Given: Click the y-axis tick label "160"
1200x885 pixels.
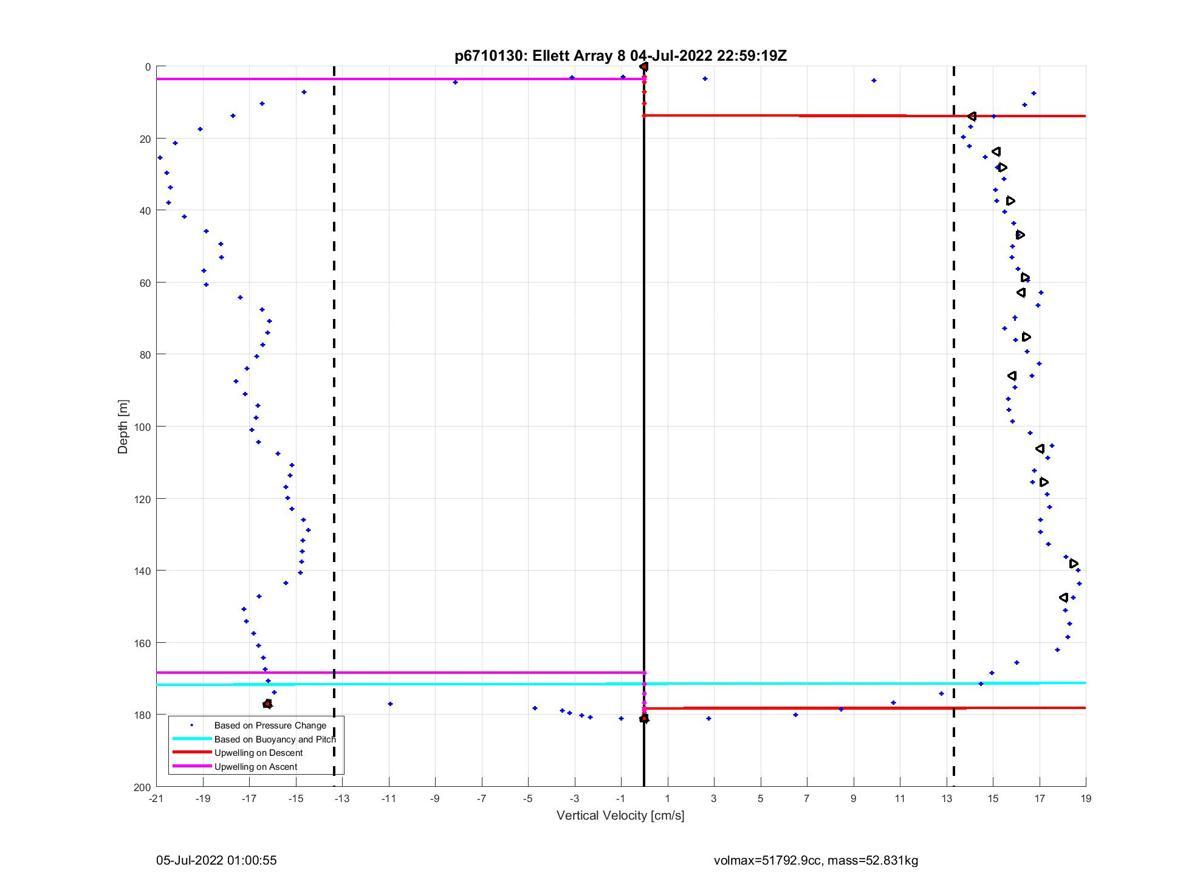Looking at the screenshot, I should pyautogui.click(x=142, y=643).
